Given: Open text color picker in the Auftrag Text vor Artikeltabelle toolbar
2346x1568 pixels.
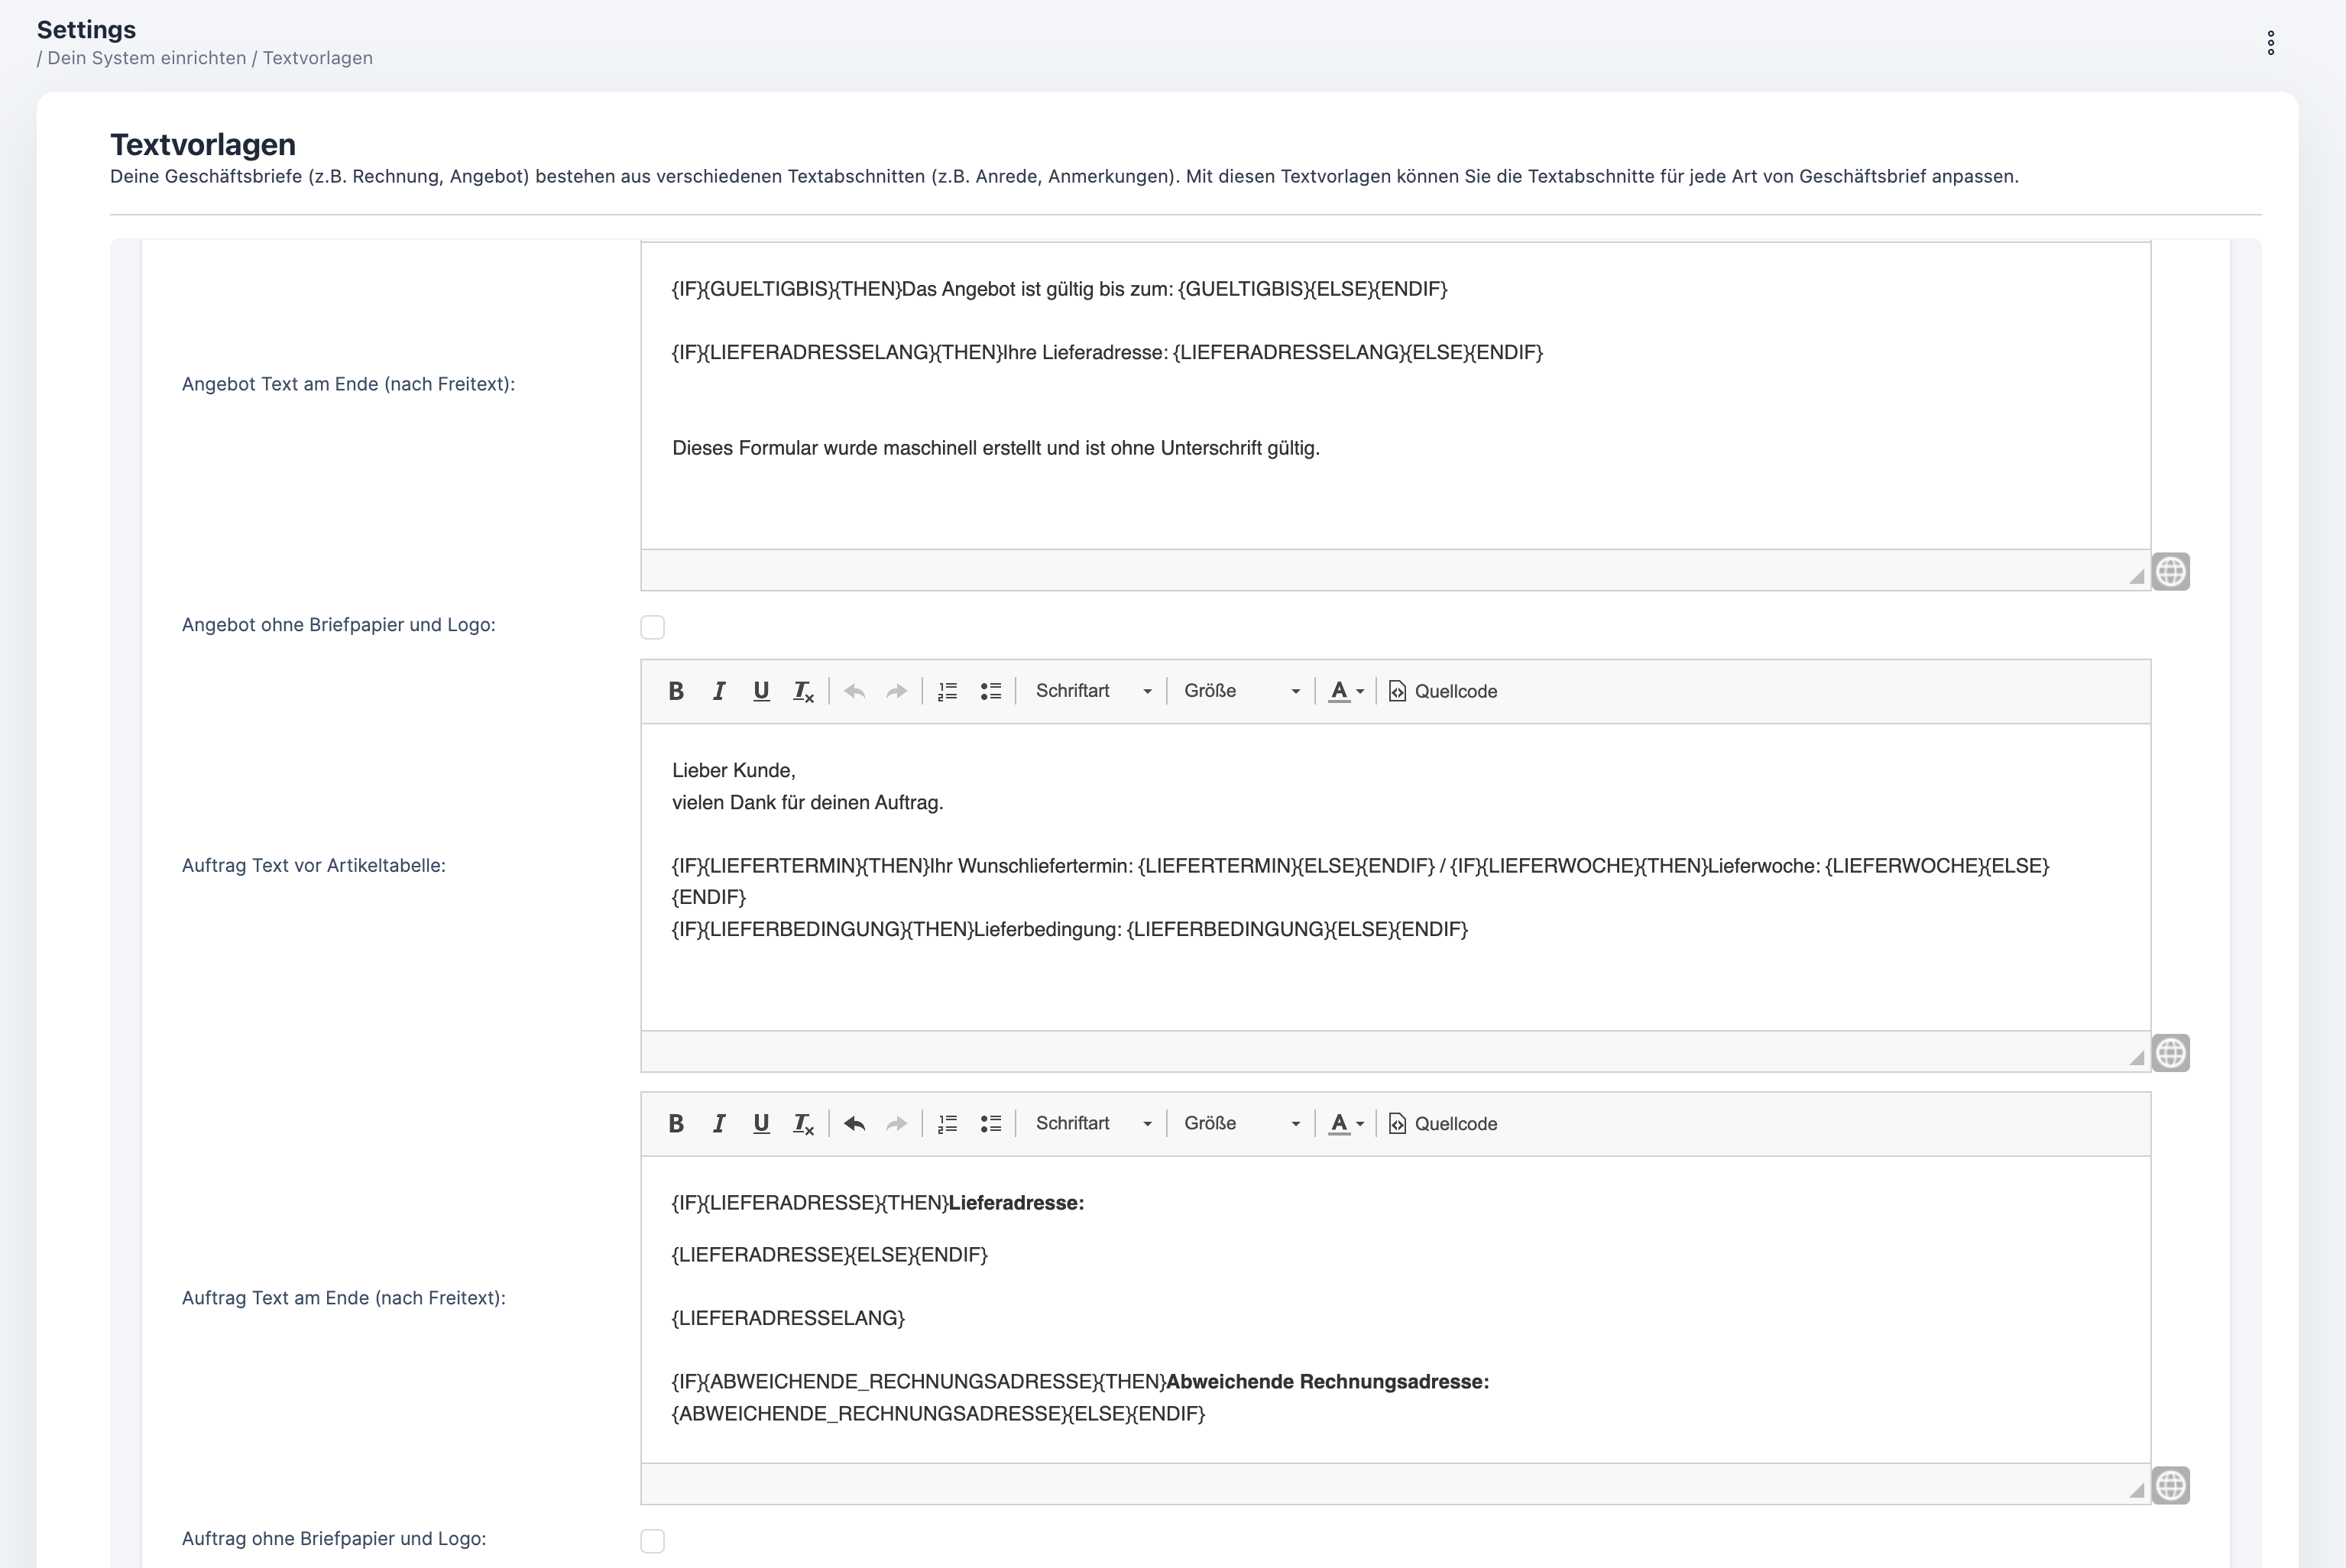Looking at the screenshot, I should pos(1345,691).
